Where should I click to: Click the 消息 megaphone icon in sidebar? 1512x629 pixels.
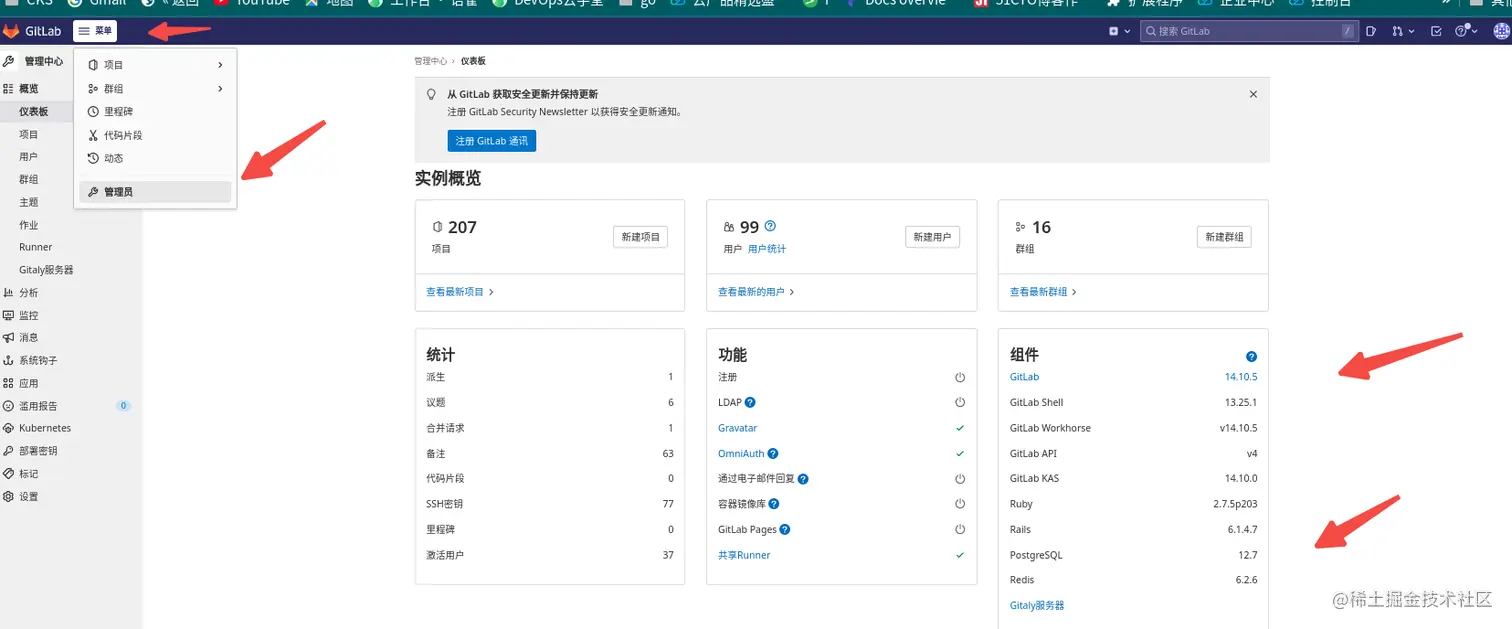click(8, 338)
